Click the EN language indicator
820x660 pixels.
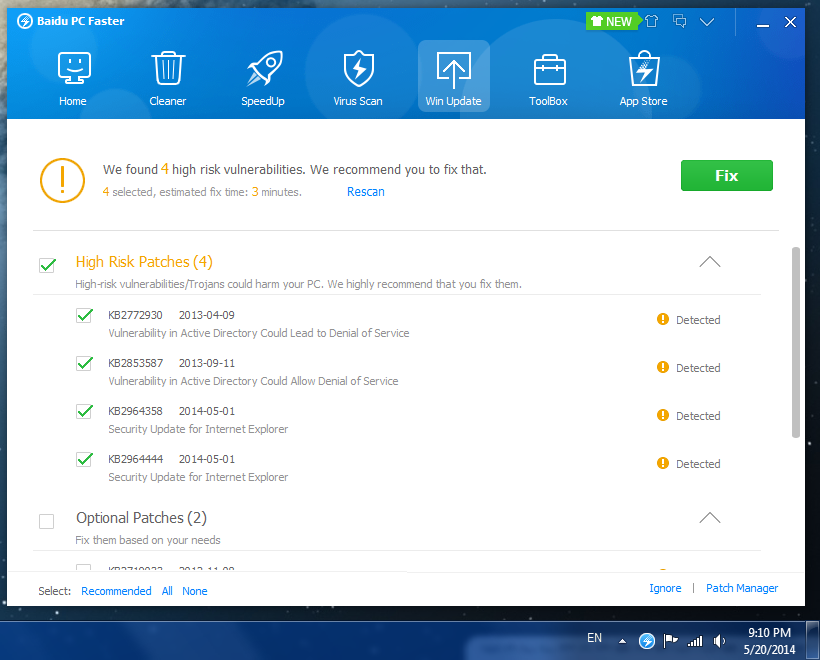[x=595, y=638]
